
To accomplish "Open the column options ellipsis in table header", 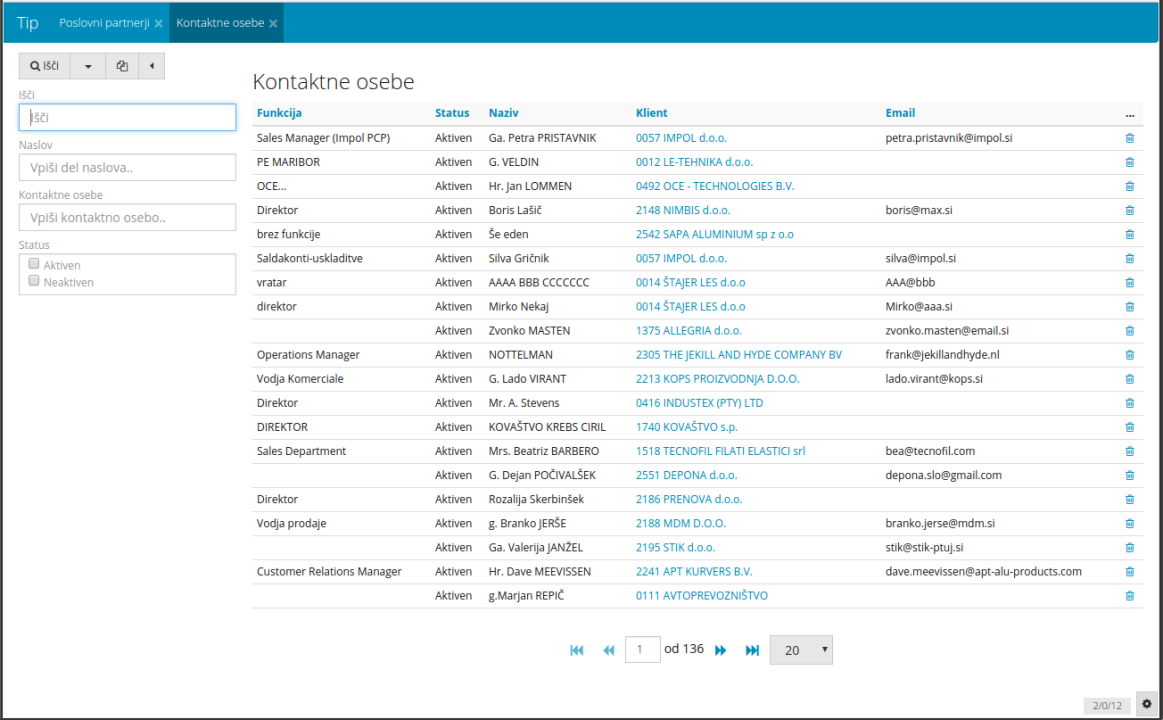I will 1129,114.
